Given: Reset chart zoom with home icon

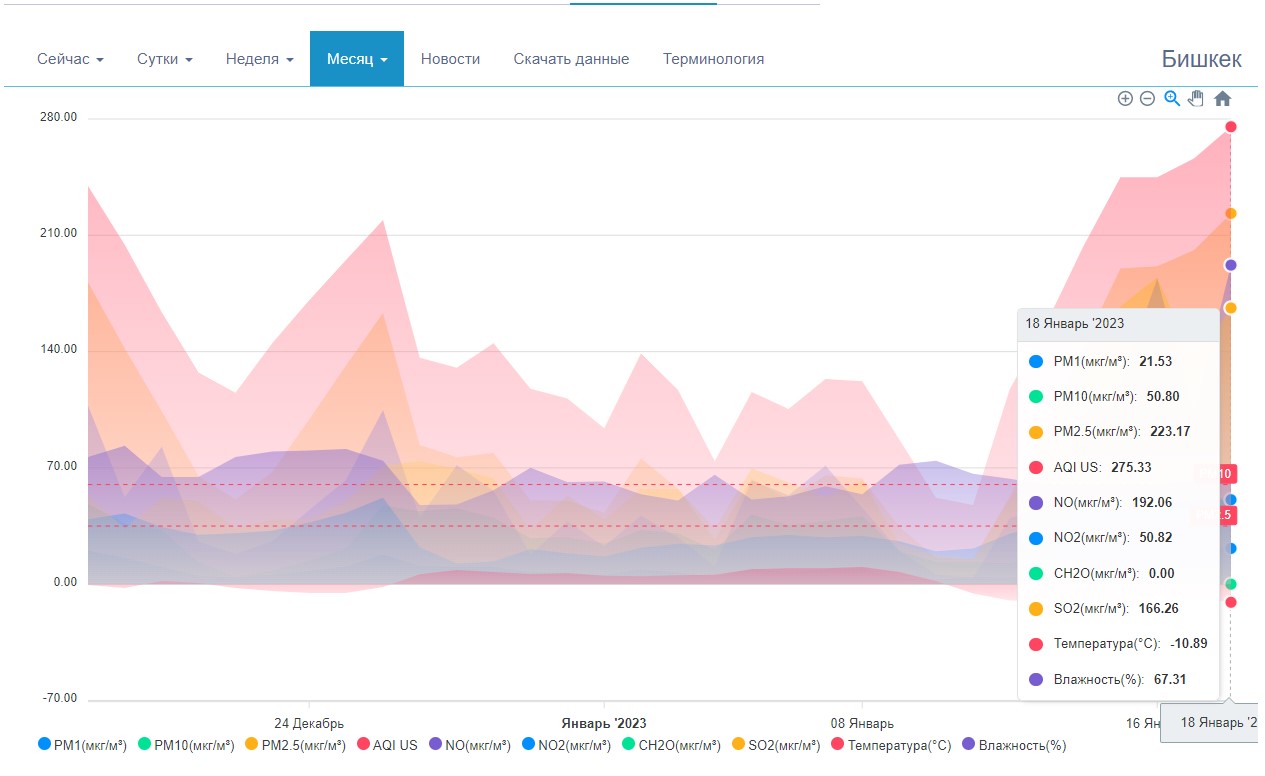Looking at the screenshot, I should (1222, 99).
